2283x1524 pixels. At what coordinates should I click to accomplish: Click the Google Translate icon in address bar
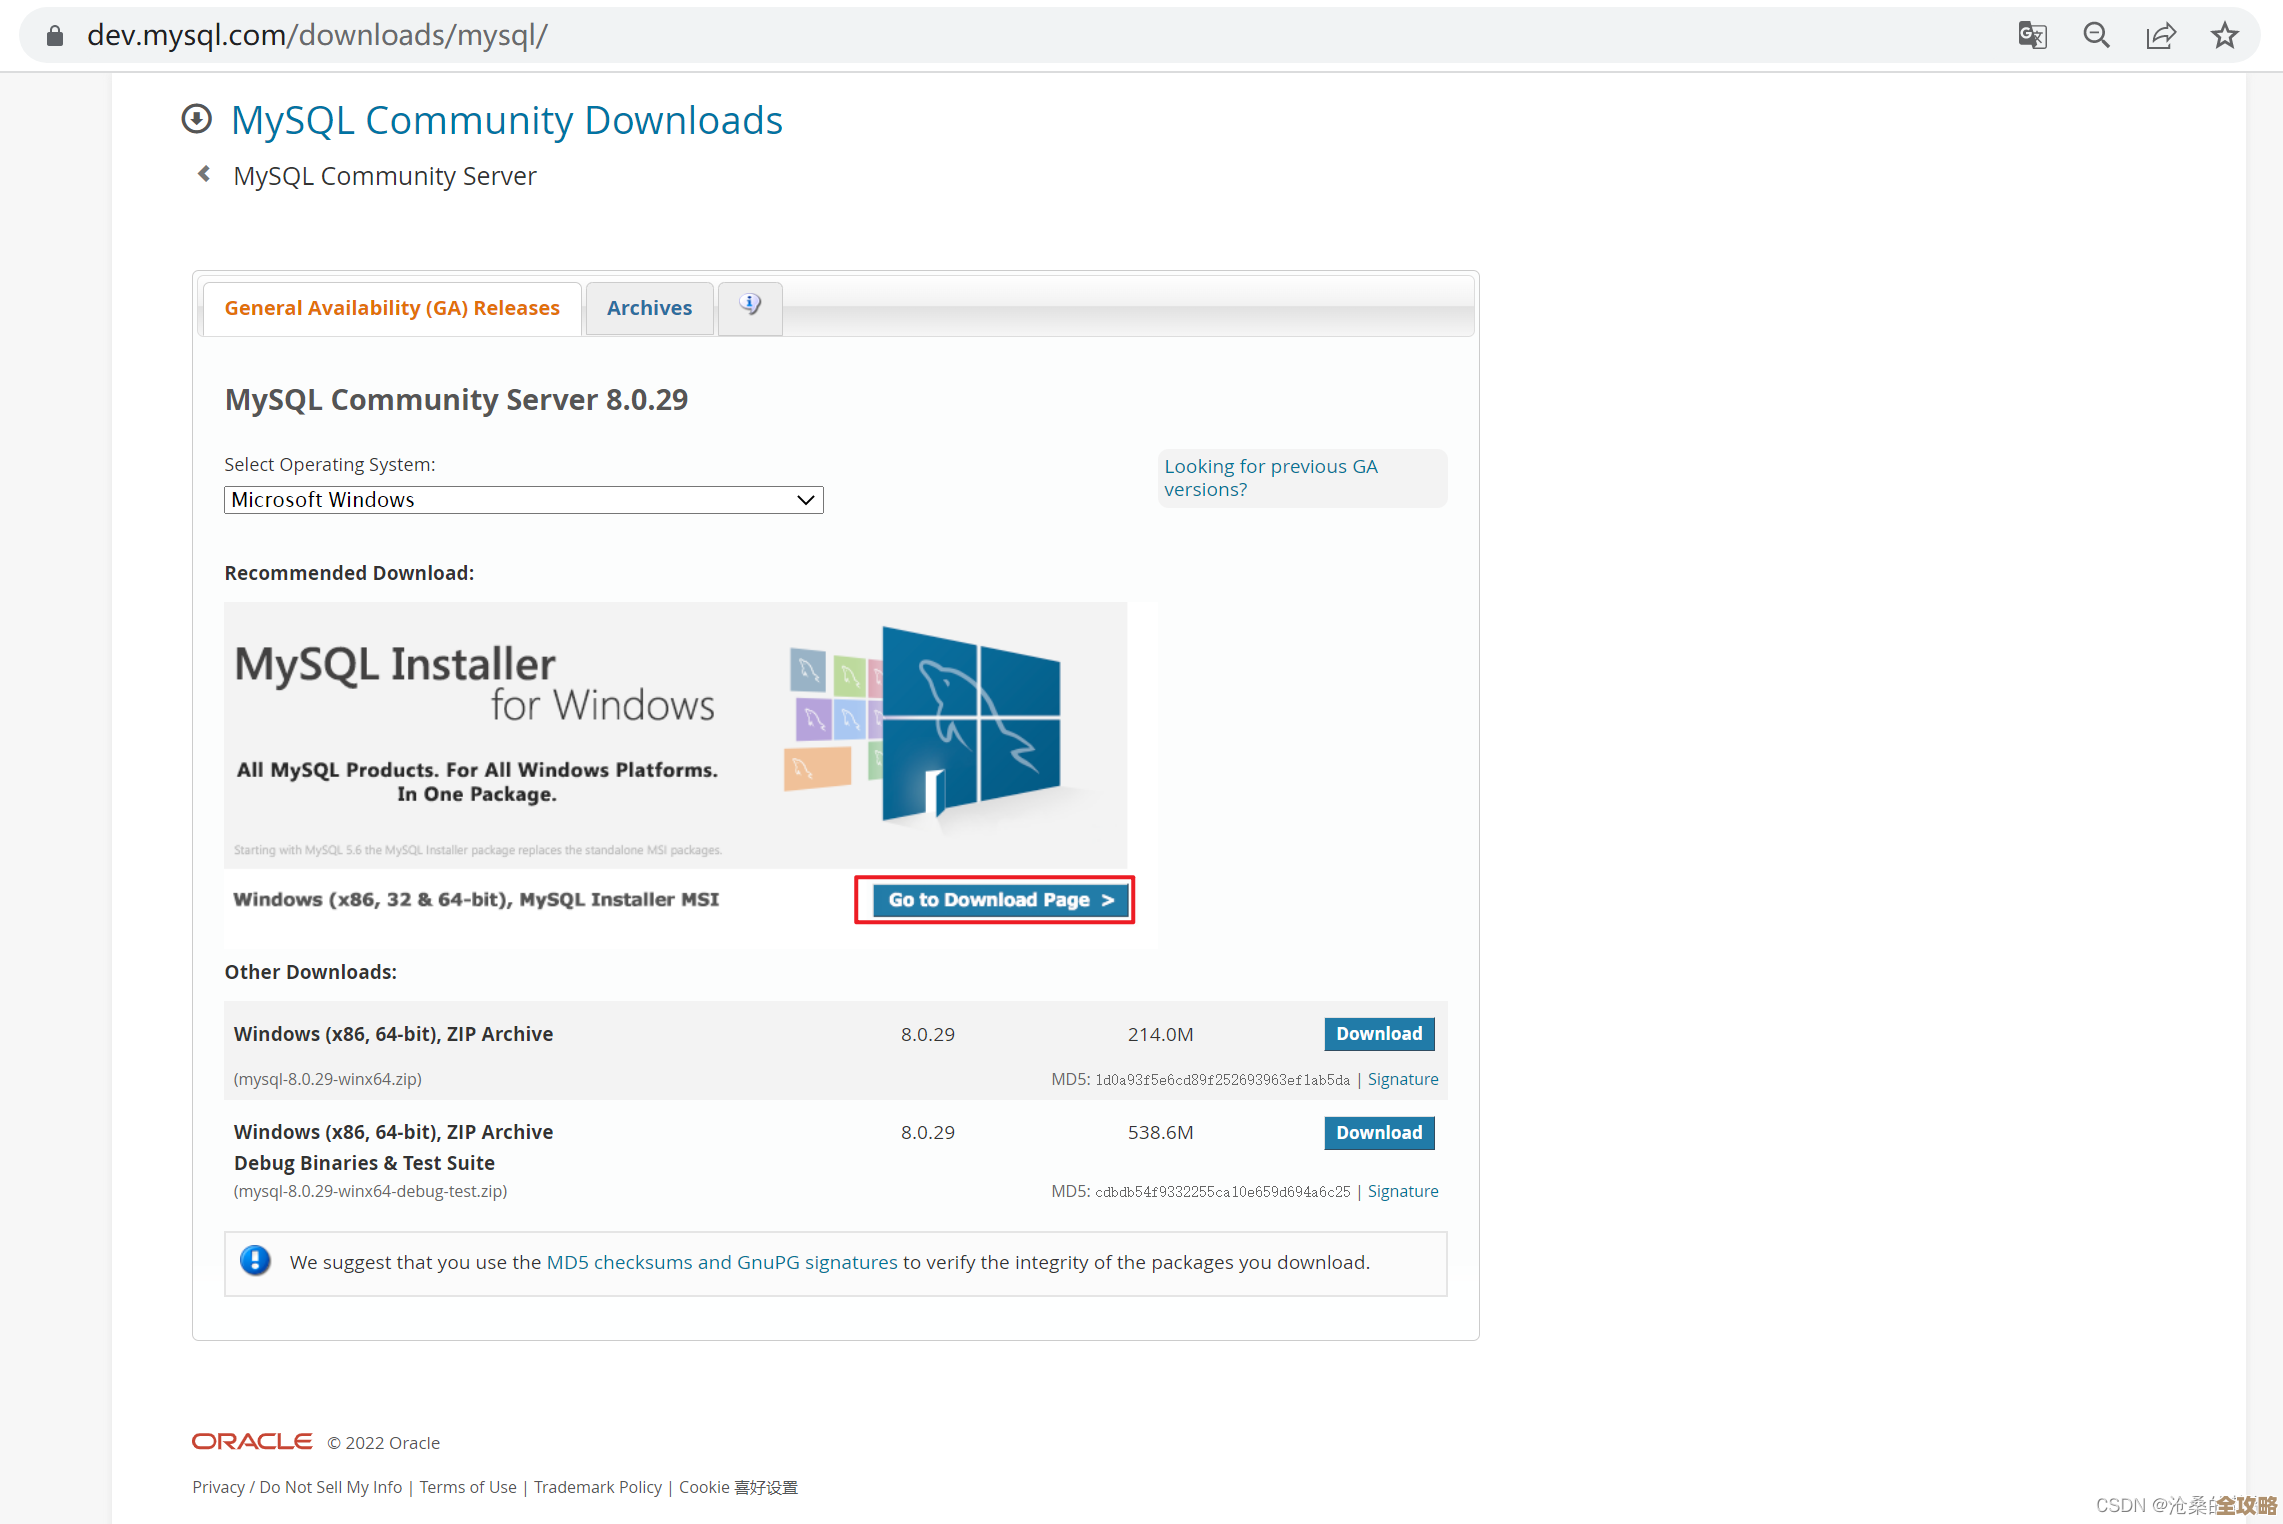2031,36
